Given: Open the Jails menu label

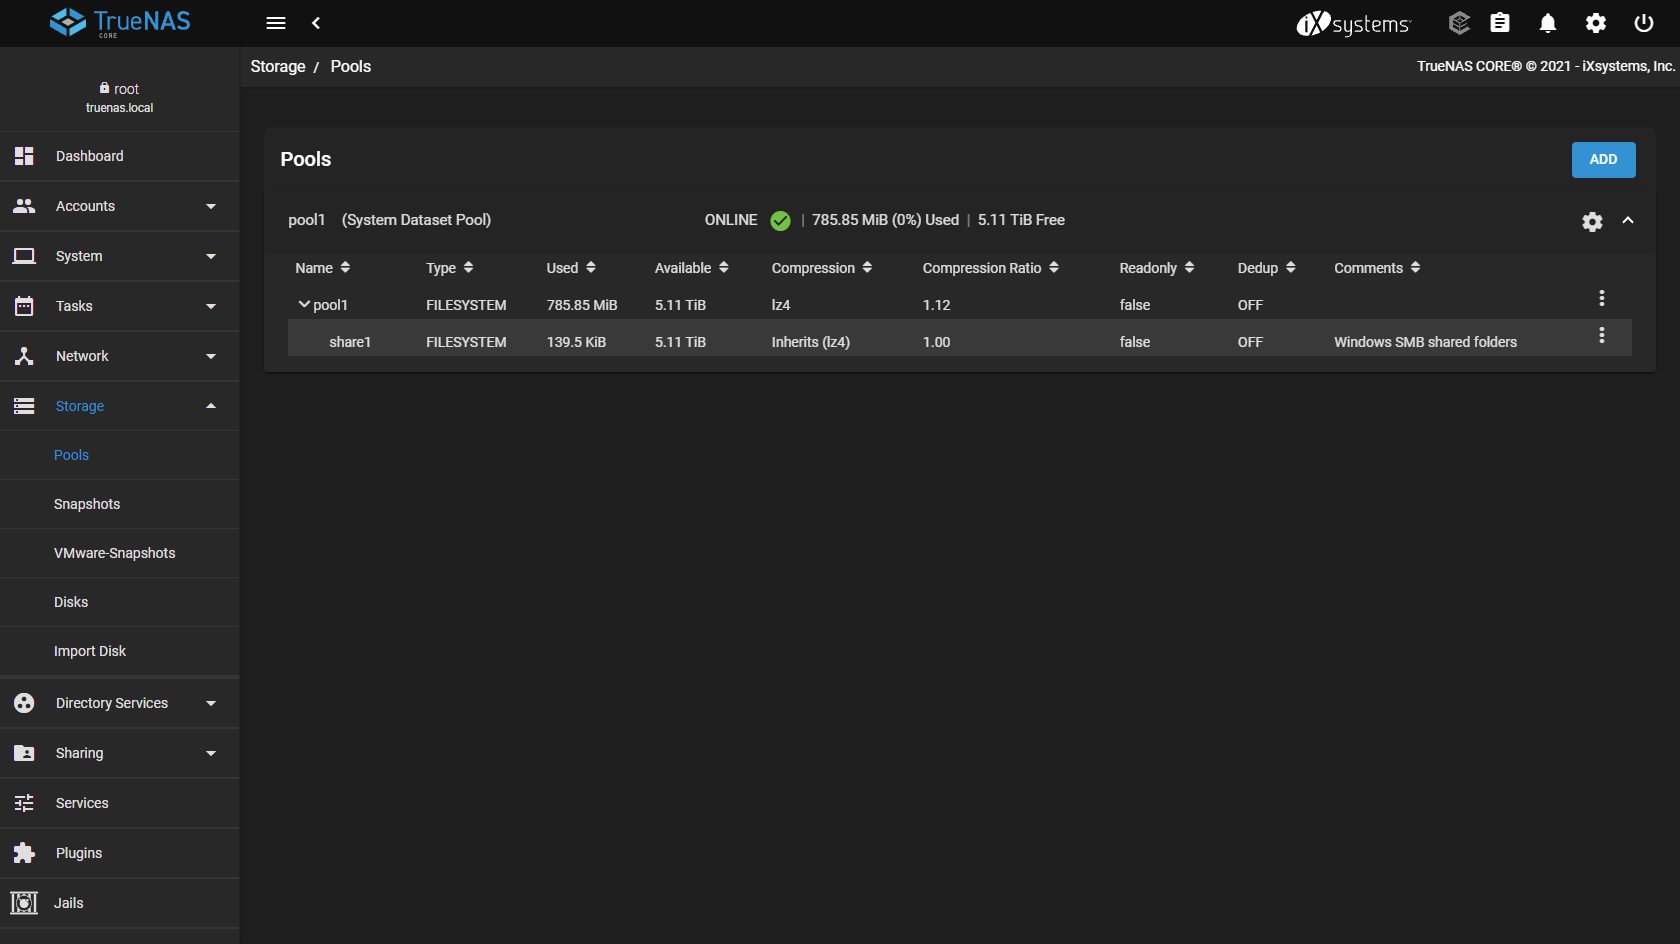Looking at the screenshot, I should [68, 903].
